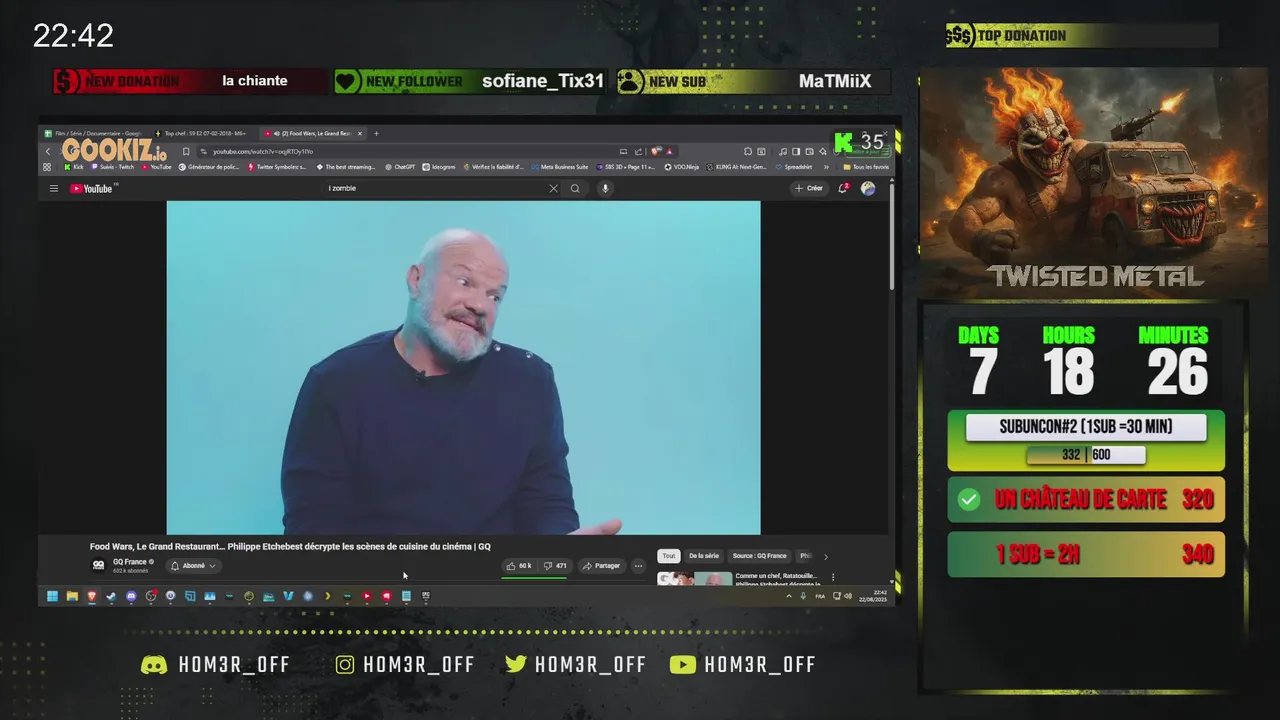This screenshot has height=720, width=1280.
Task: Like the video with 60 k likes
Action: pyautogui.click(x=521, y=566)
